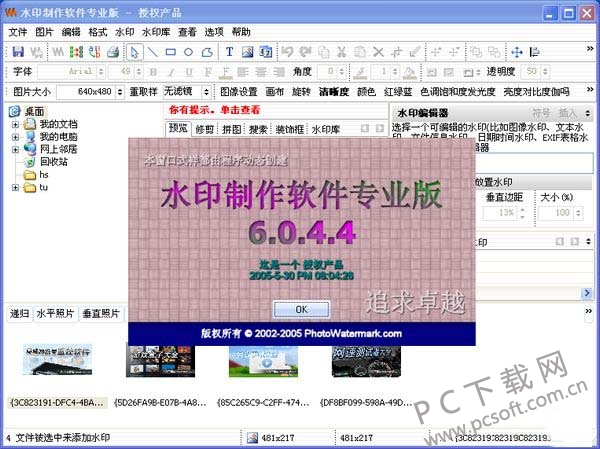
Task: Choose the rectangle shape tool
Action: point(170,52)
